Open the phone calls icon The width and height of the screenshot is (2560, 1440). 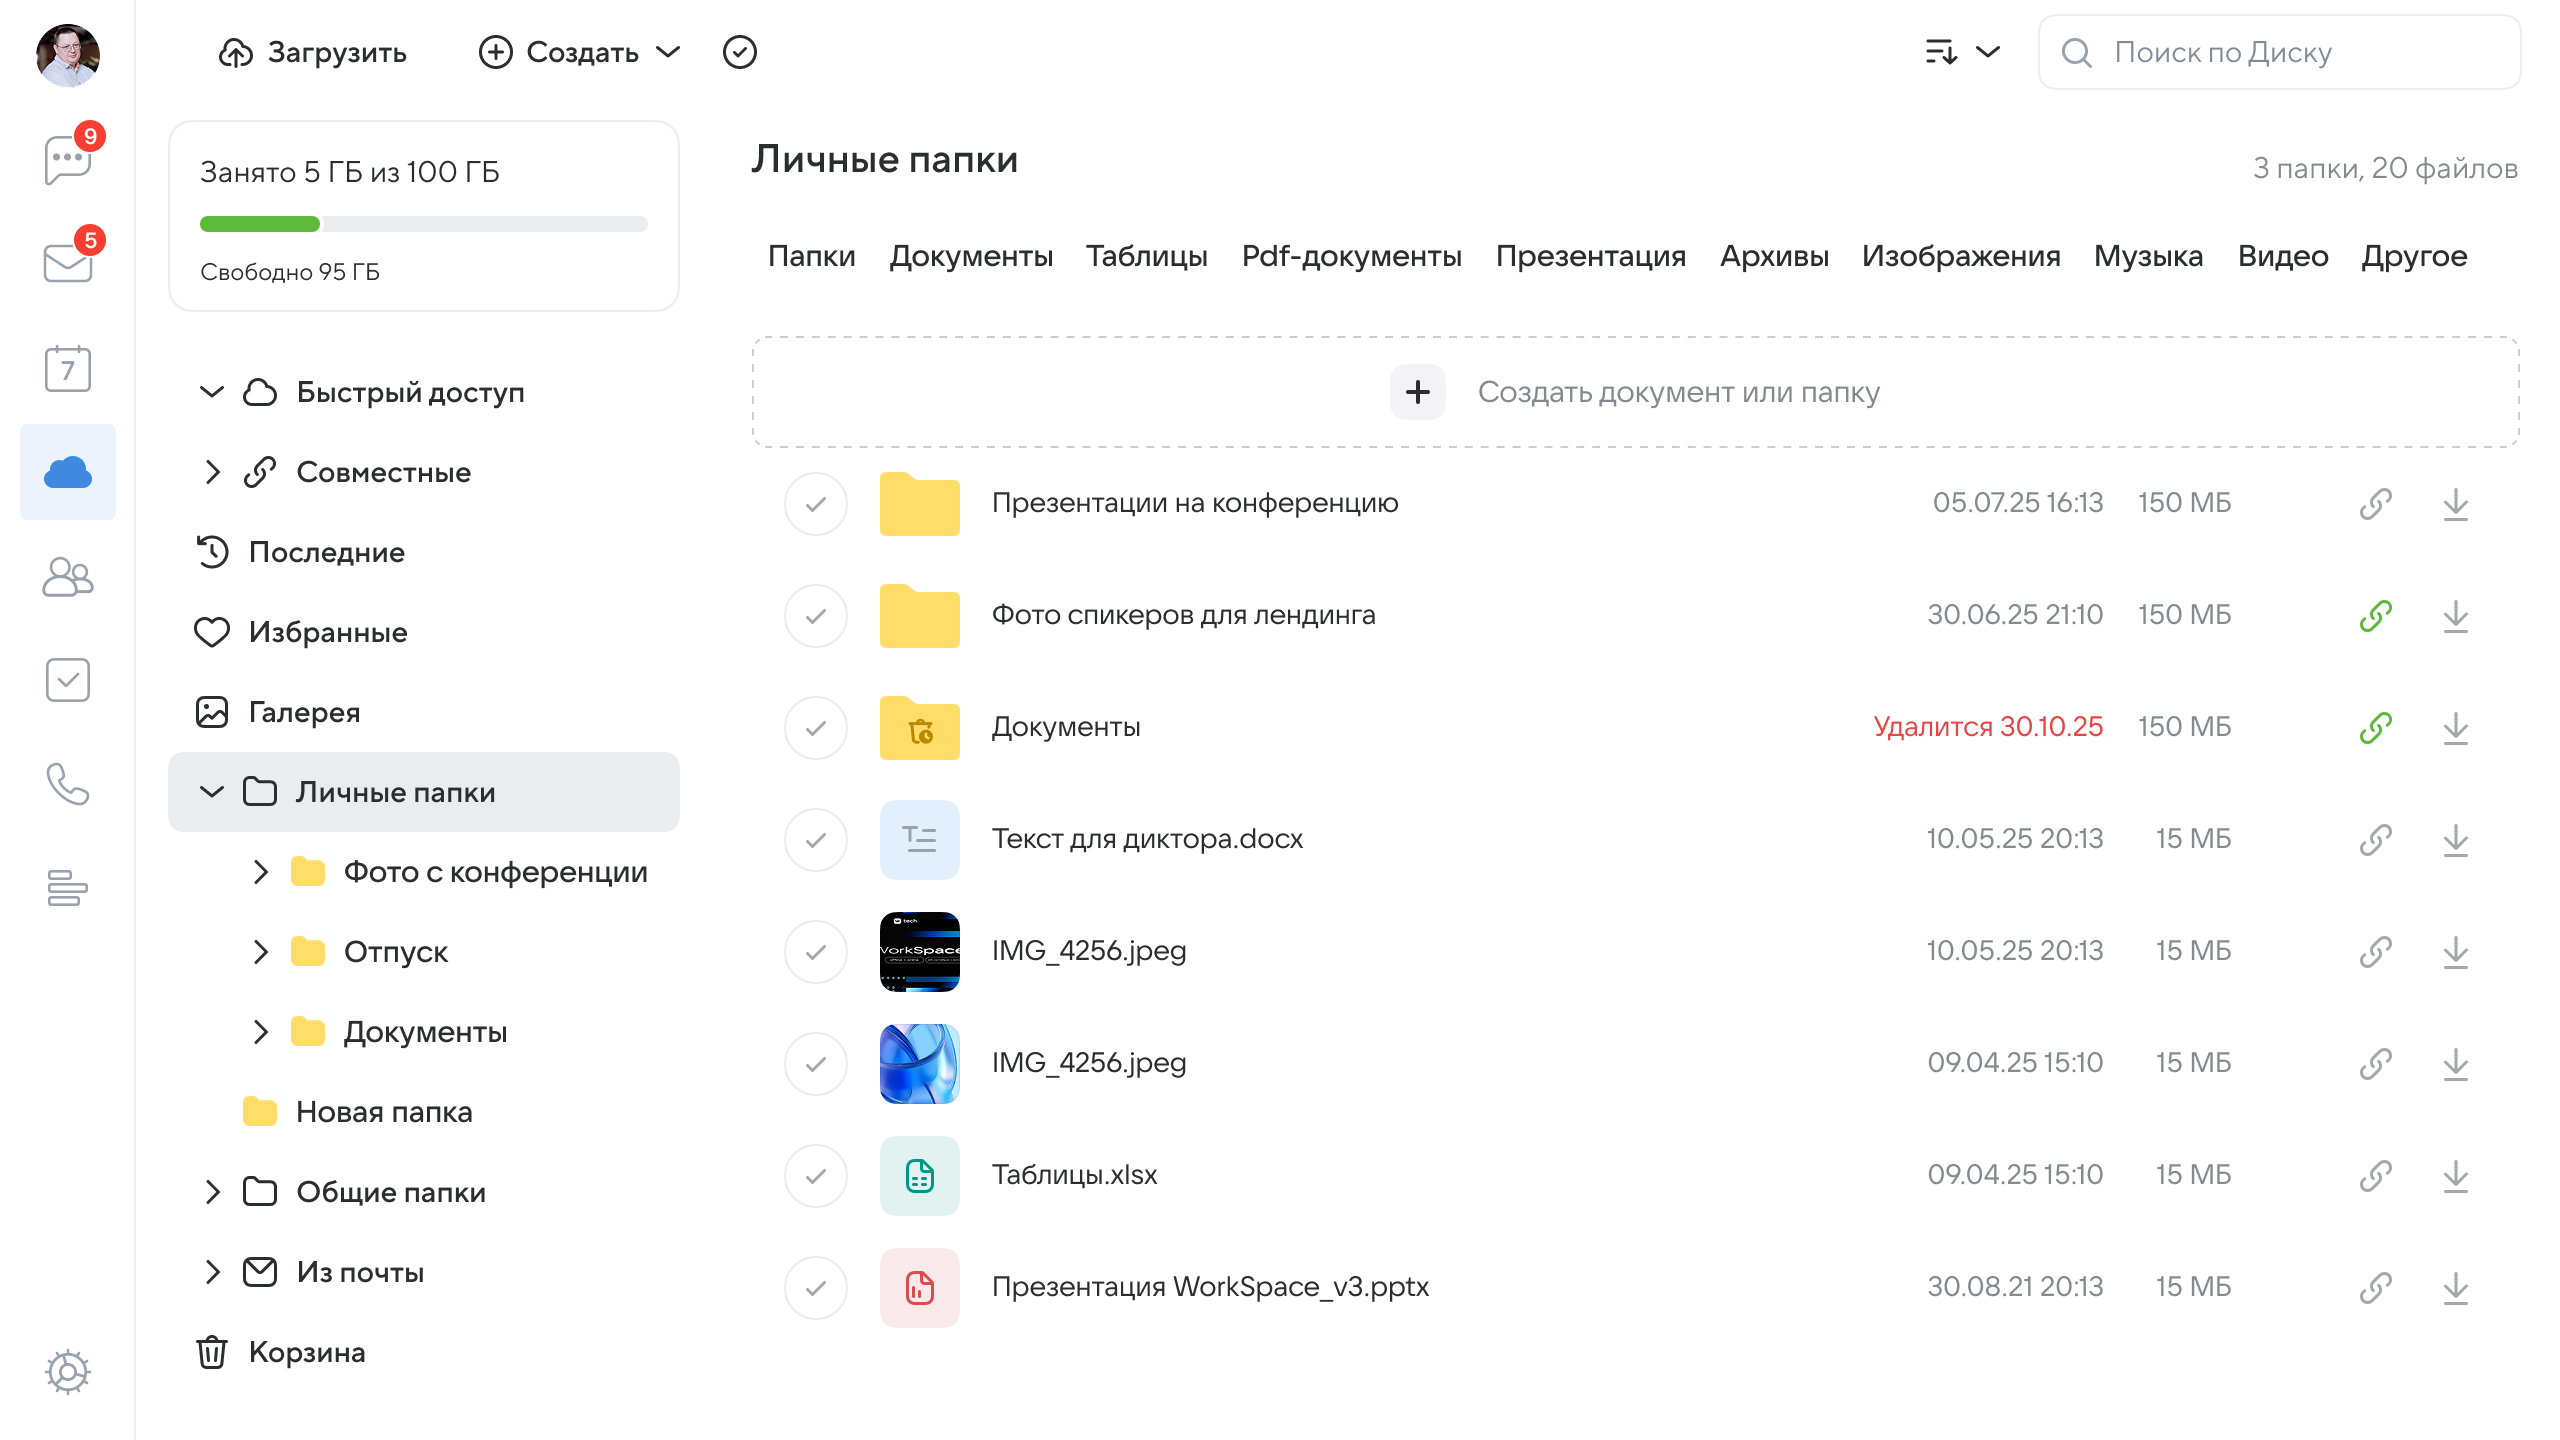point(67,784)
